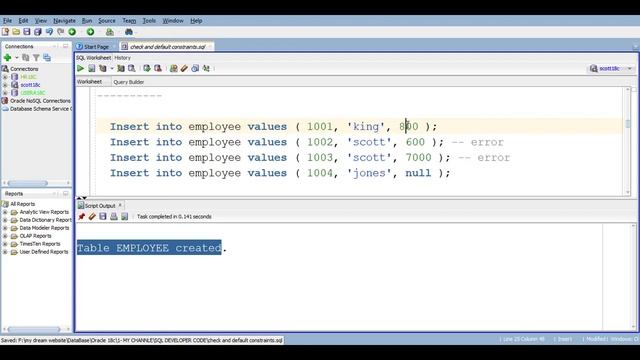This screenshot has width=640, height=360.
Task: Open the Explain Plan dropdown arrow
Action: [x=111, y=69]
